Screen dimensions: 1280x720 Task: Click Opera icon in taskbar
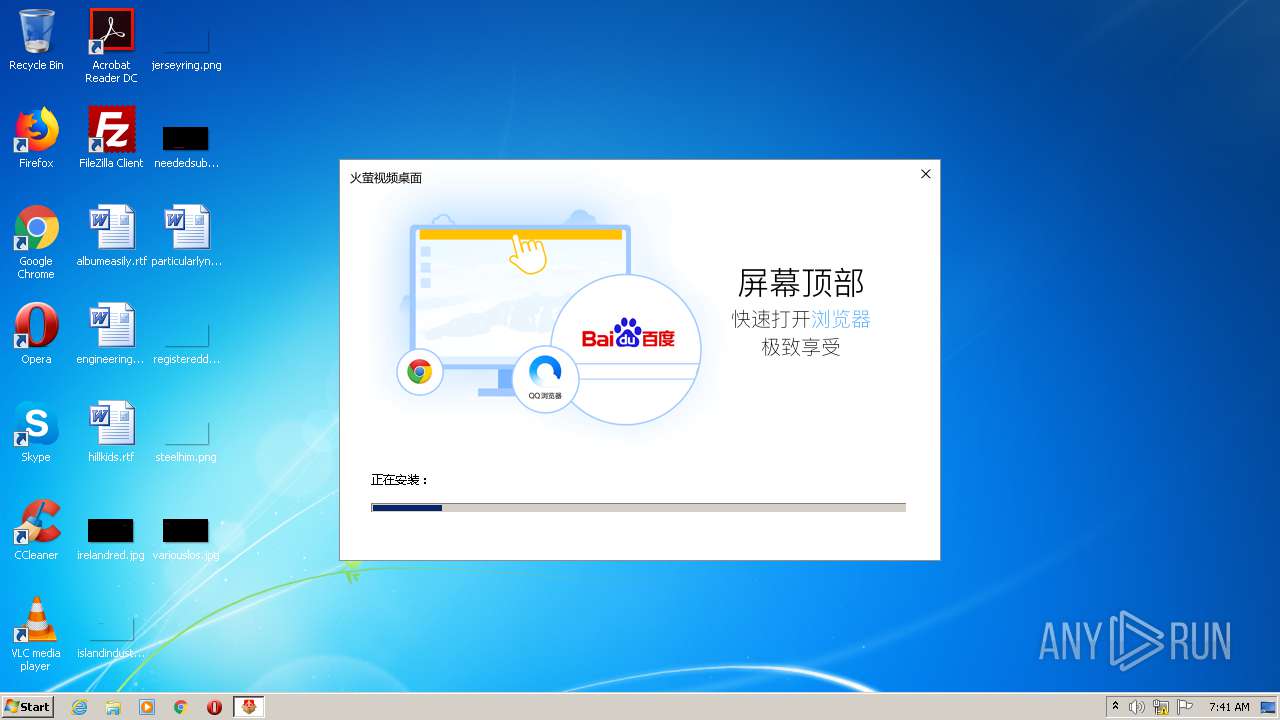coord(214,707)
